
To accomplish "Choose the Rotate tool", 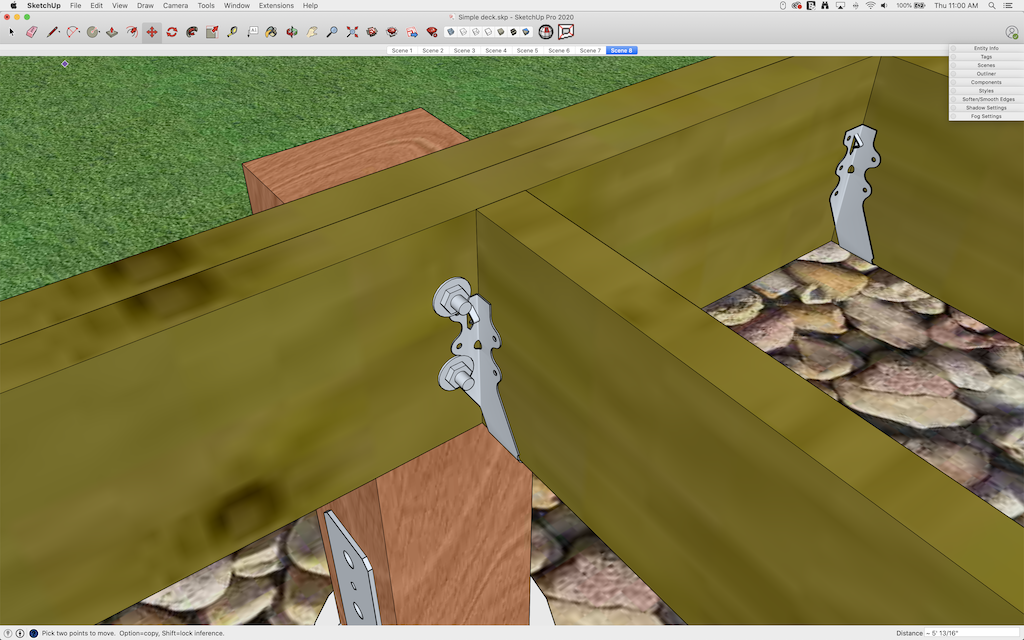I will pyautogui.click(x=171, y=32).
